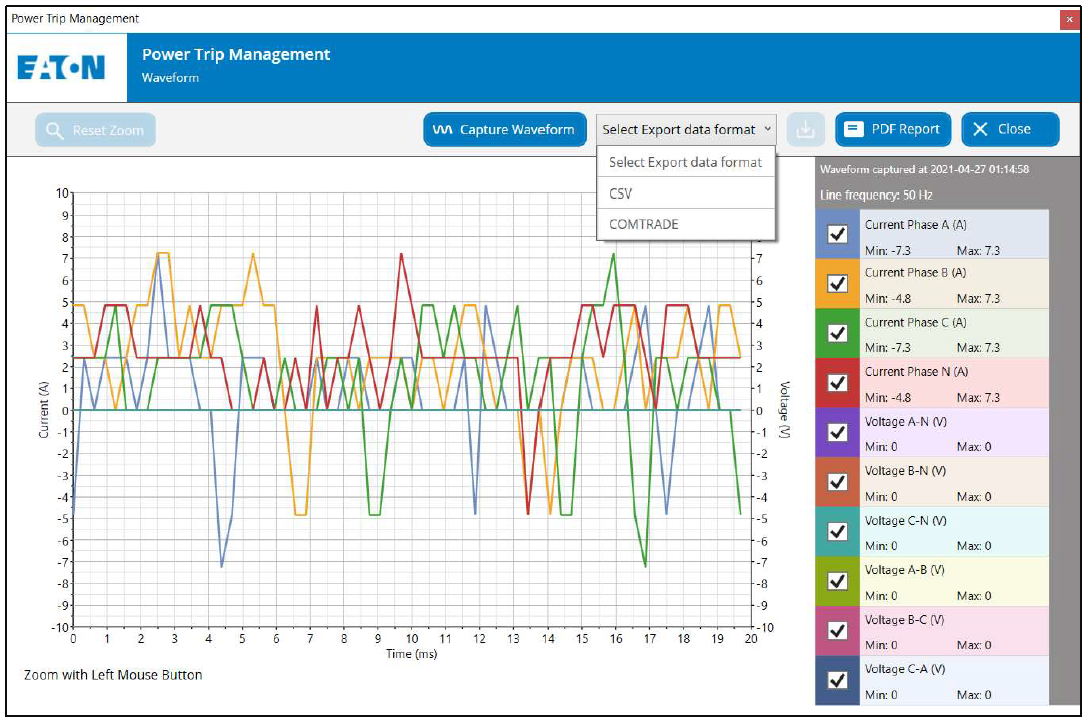Click the Current Phase A label
This screenshot has width=1086, height=720.
pyautogui.click(x=916, y=224)
